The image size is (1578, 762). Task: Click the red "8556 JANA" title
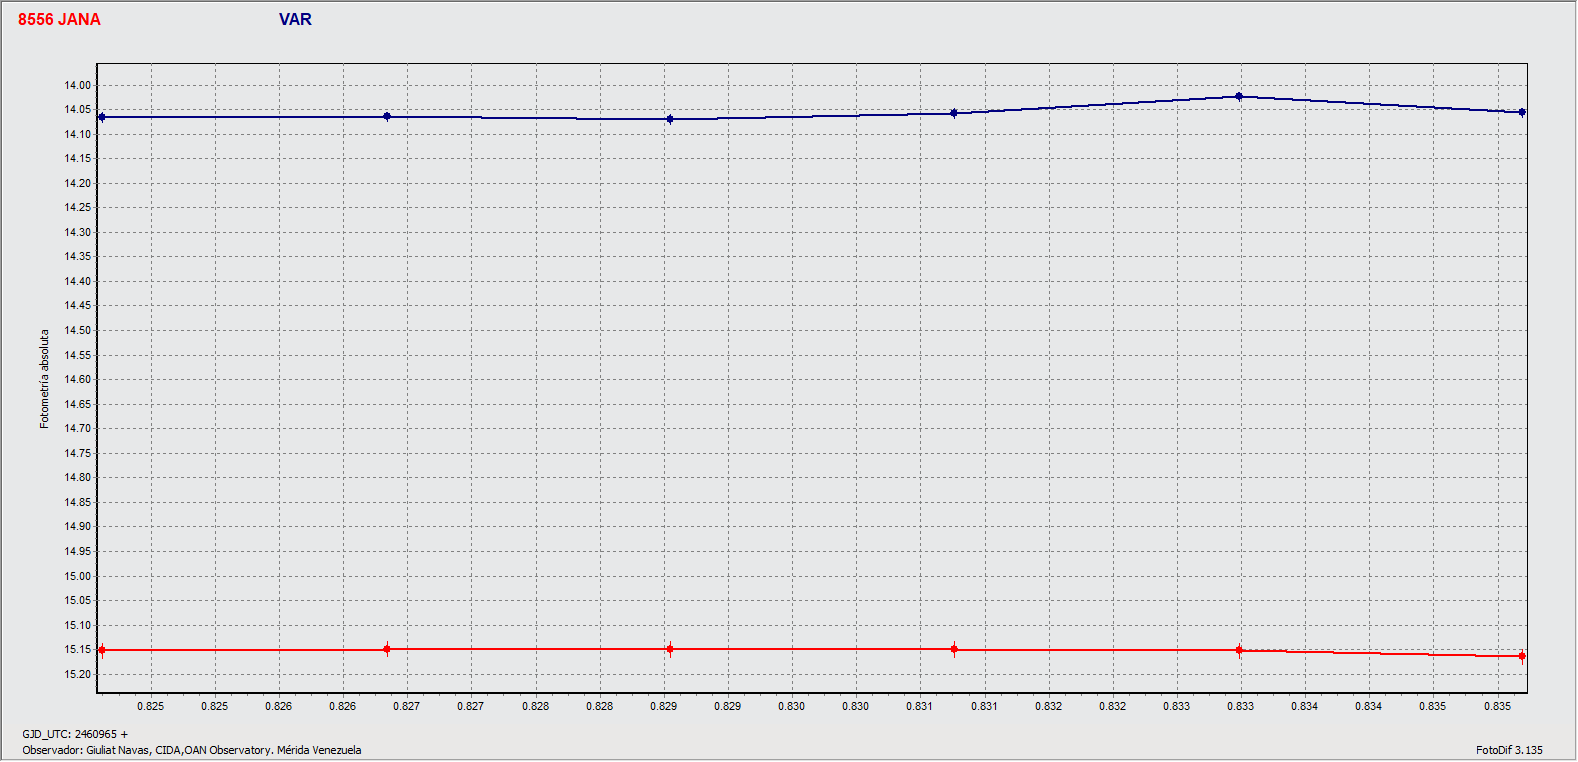59,20
